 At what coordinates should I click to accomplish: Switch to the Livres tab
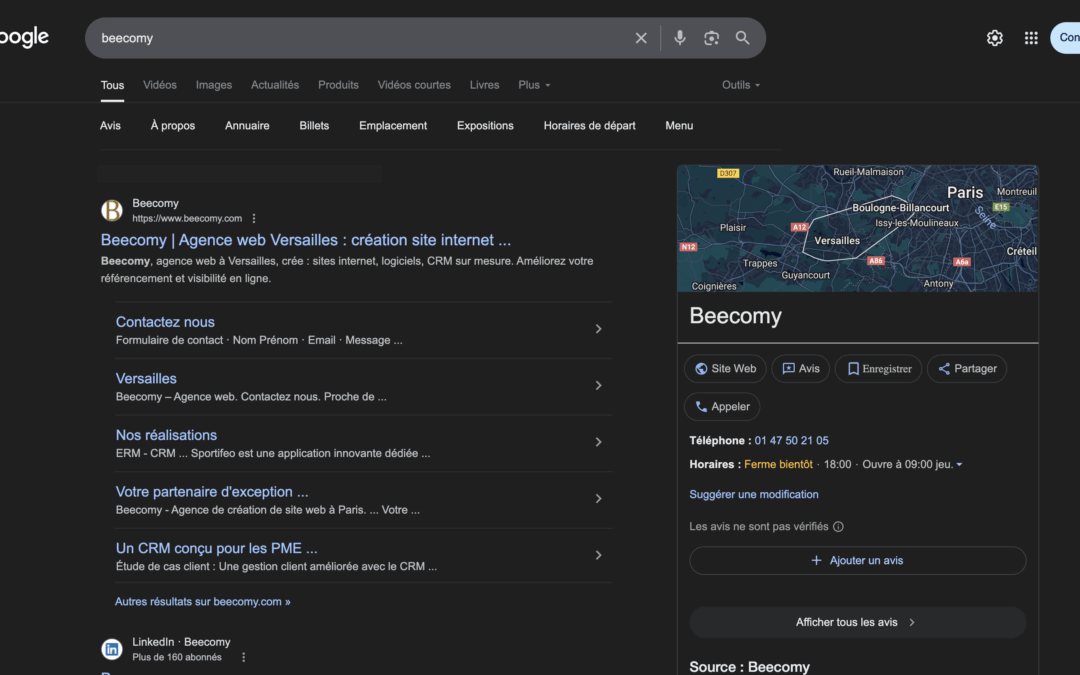[x=484, y=85]
